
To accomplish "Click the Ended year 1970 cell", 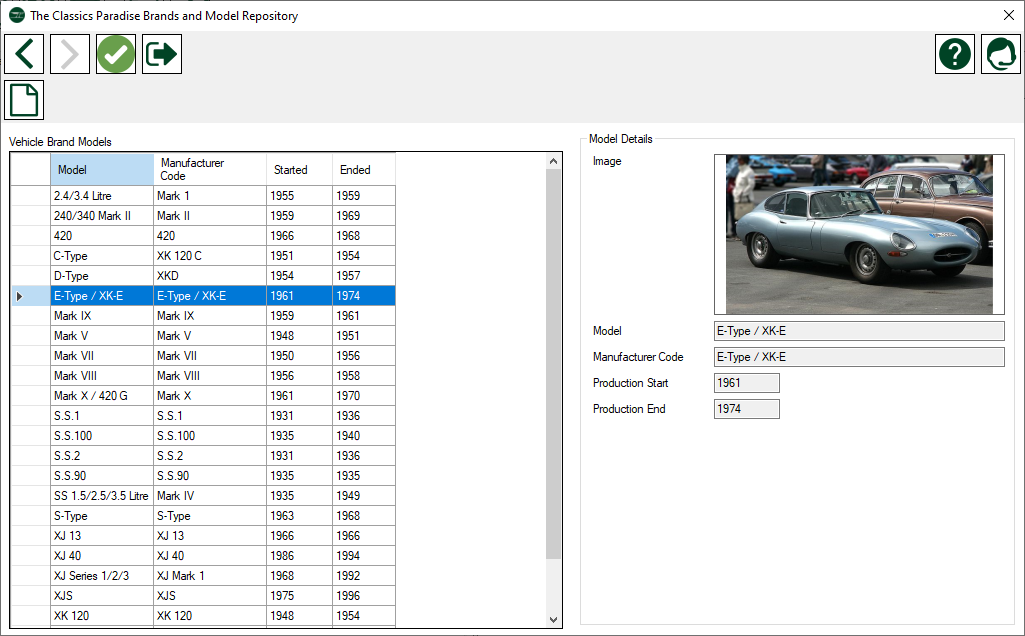I will (364, 396).
